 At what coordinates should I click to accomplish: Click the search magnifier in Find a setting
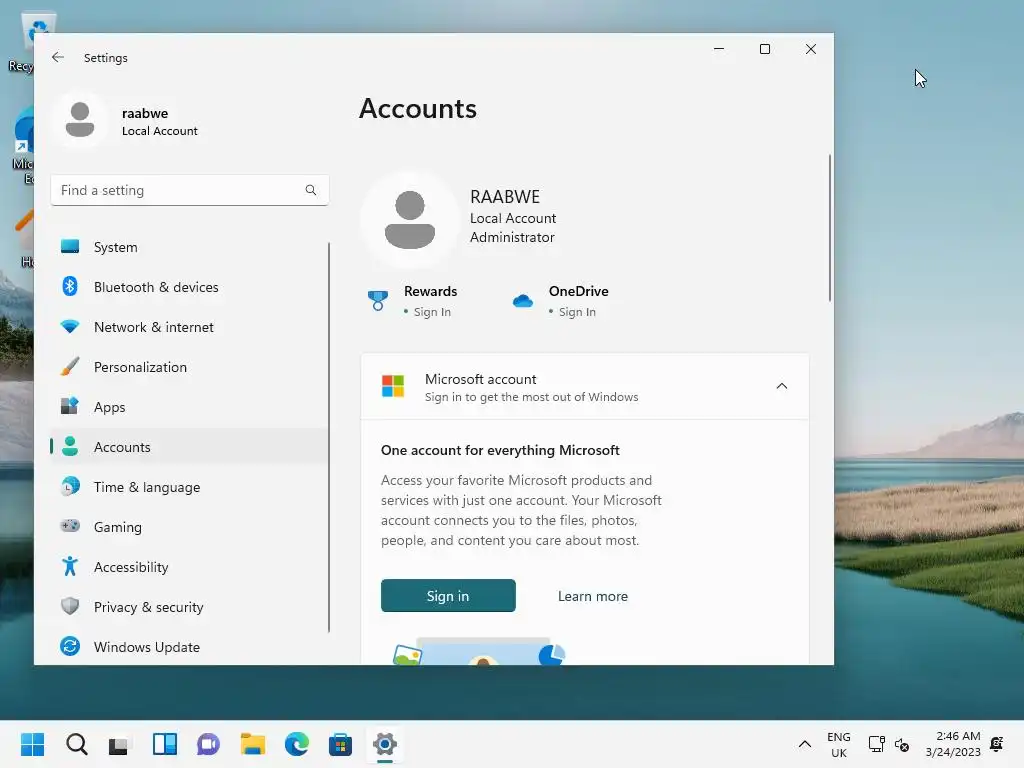[x=311, y=190]
